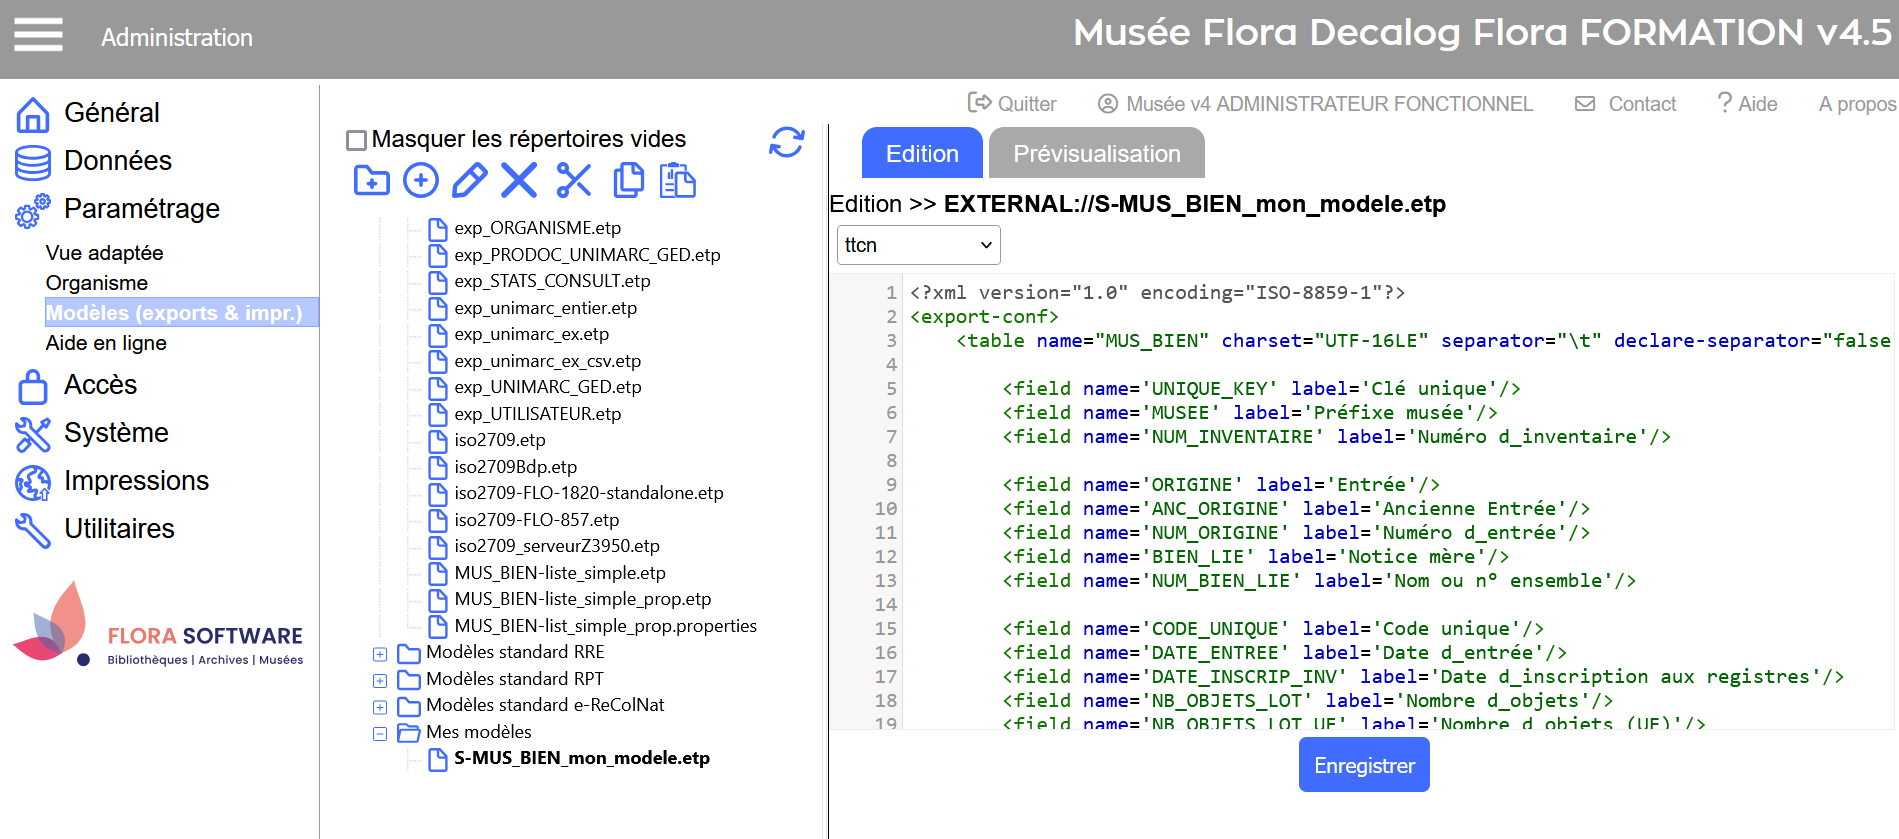Click the Quitter logout icon
The image size is (1899, 839).
point(979,103)
